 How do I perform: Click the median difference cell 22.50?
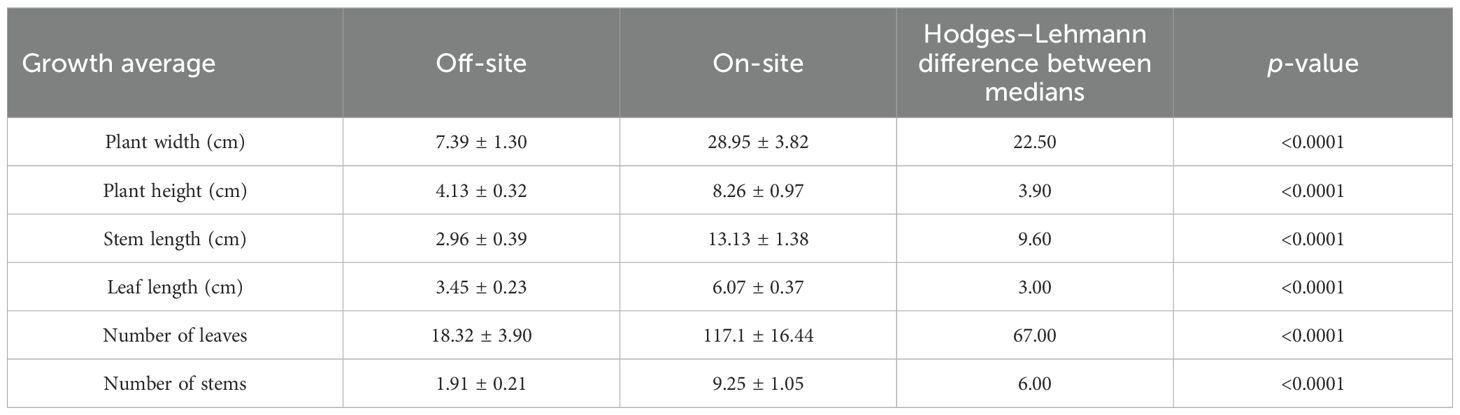1034,143
